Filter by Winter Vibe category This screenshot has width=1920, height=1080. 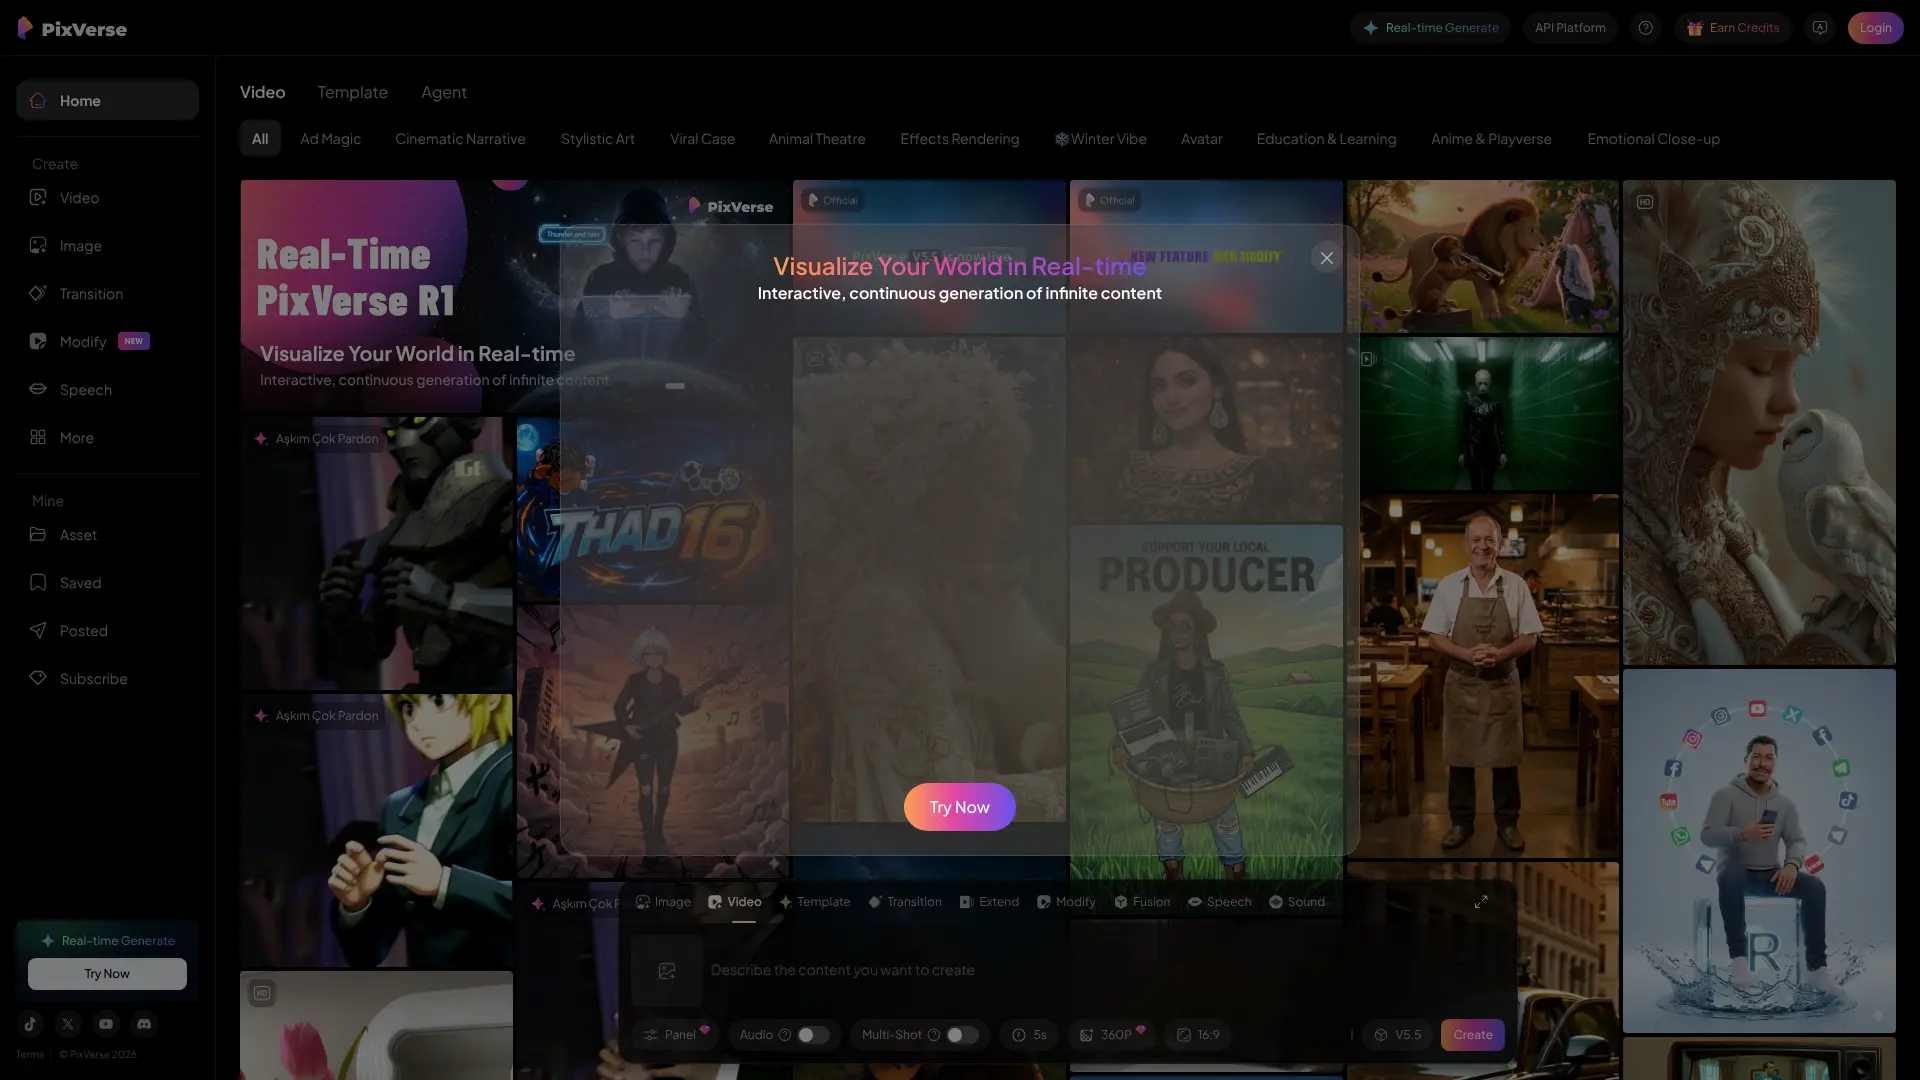click(1100, 139)
